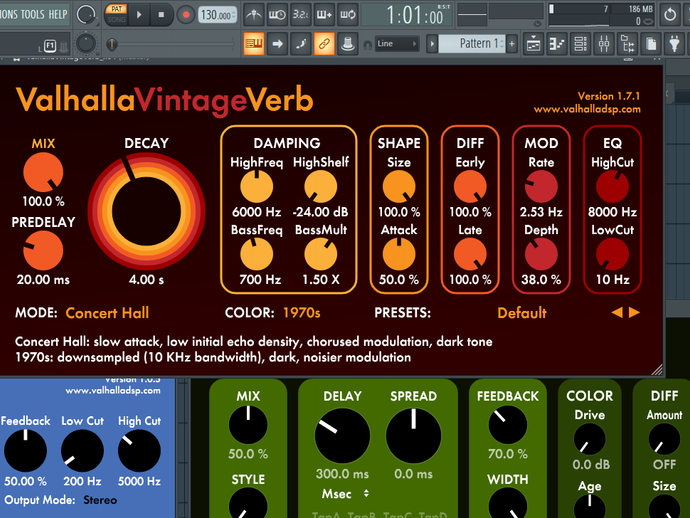This screenshot has height=518, width=690.
Task: Stop playback with the Stop button
Action: (x=161, y=15)
